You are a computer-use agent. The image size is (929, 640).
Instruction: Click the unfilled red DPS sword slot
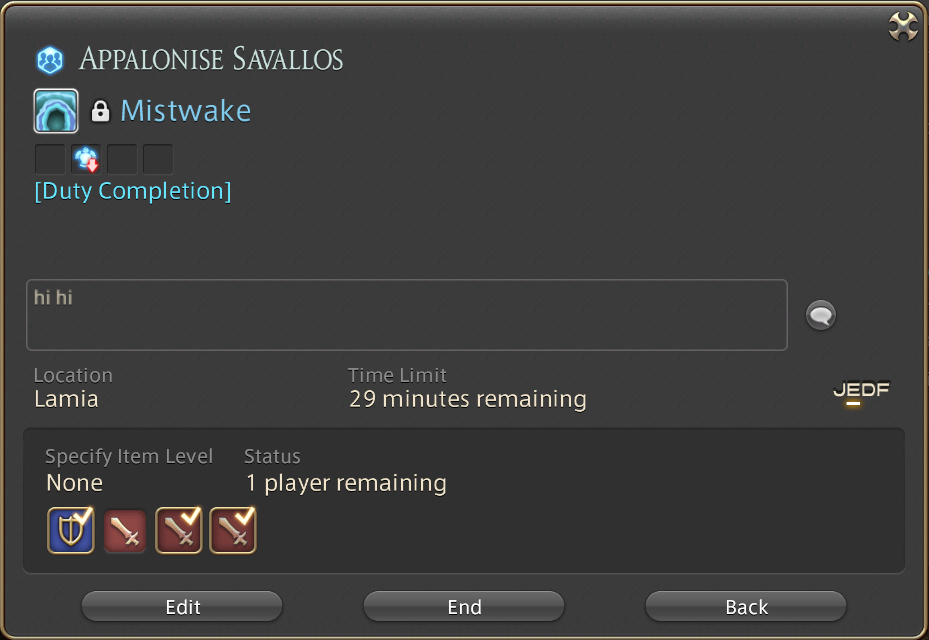tap(125, 531)
